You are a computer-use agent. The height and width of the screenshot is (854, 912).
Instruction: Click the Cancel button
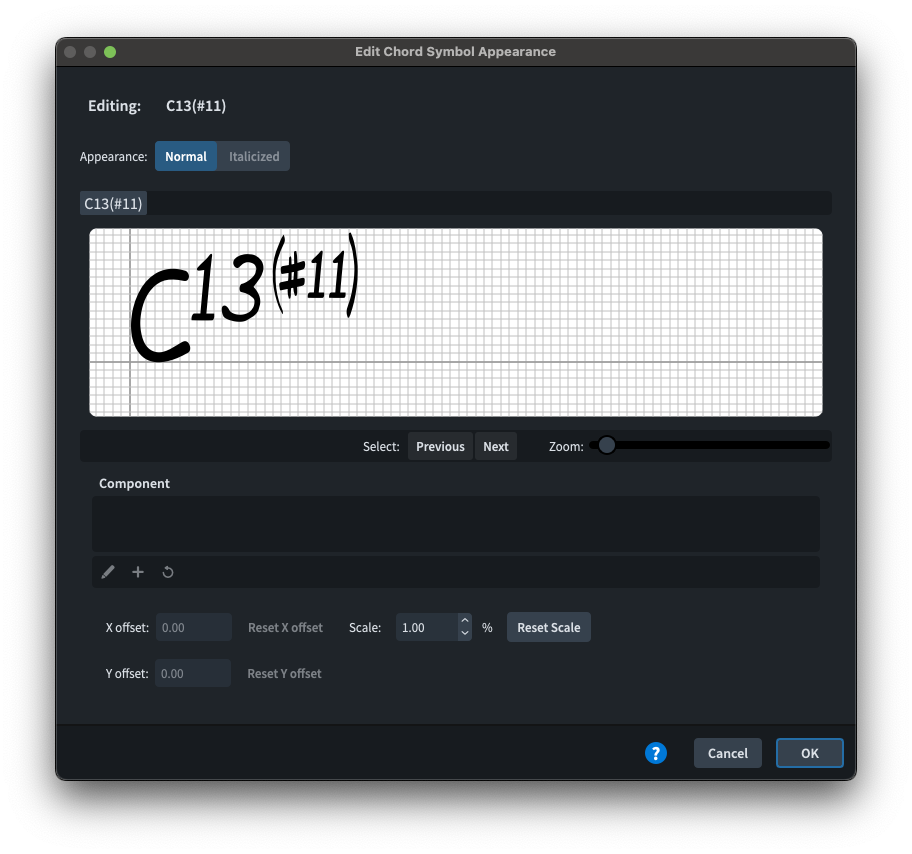coord(728,753)
